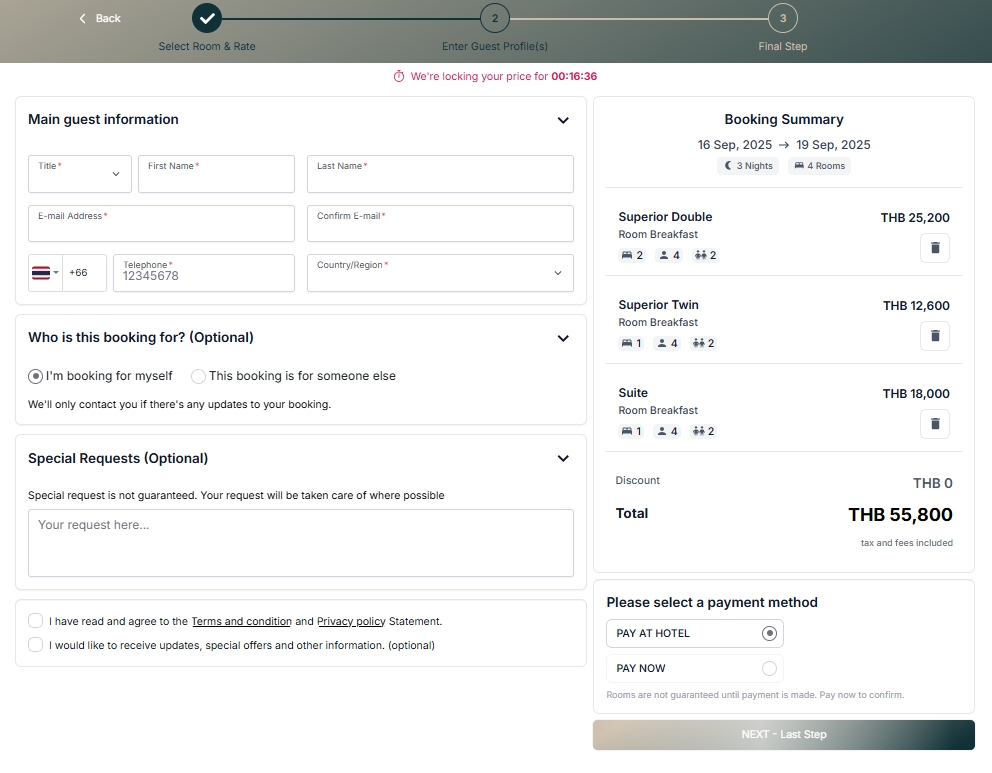This screenshot has height=773, width=992.
Task: Delete the Superior Double room
Action: [x=934, y=248]
